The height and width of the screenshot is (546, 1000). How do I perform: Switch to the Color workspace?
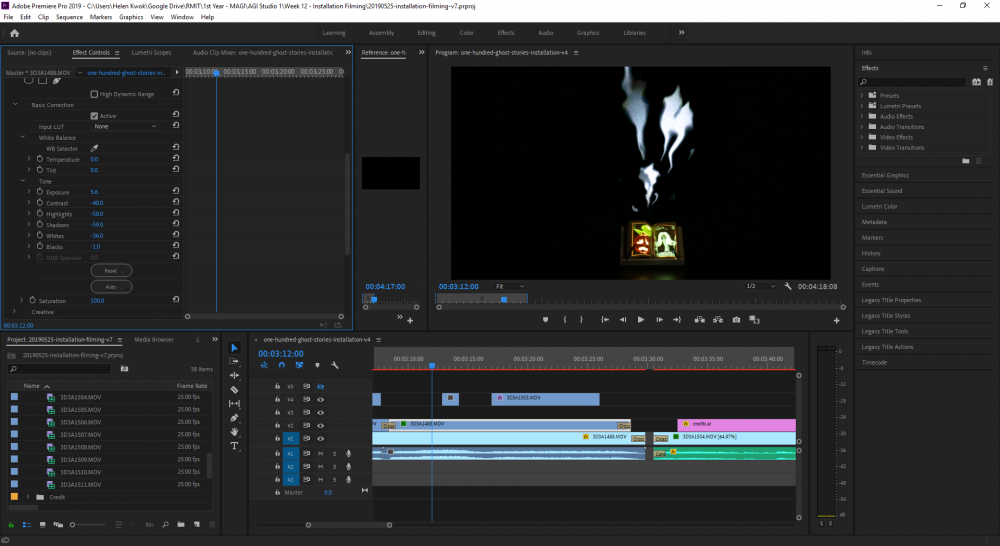(x=467, y=33)
